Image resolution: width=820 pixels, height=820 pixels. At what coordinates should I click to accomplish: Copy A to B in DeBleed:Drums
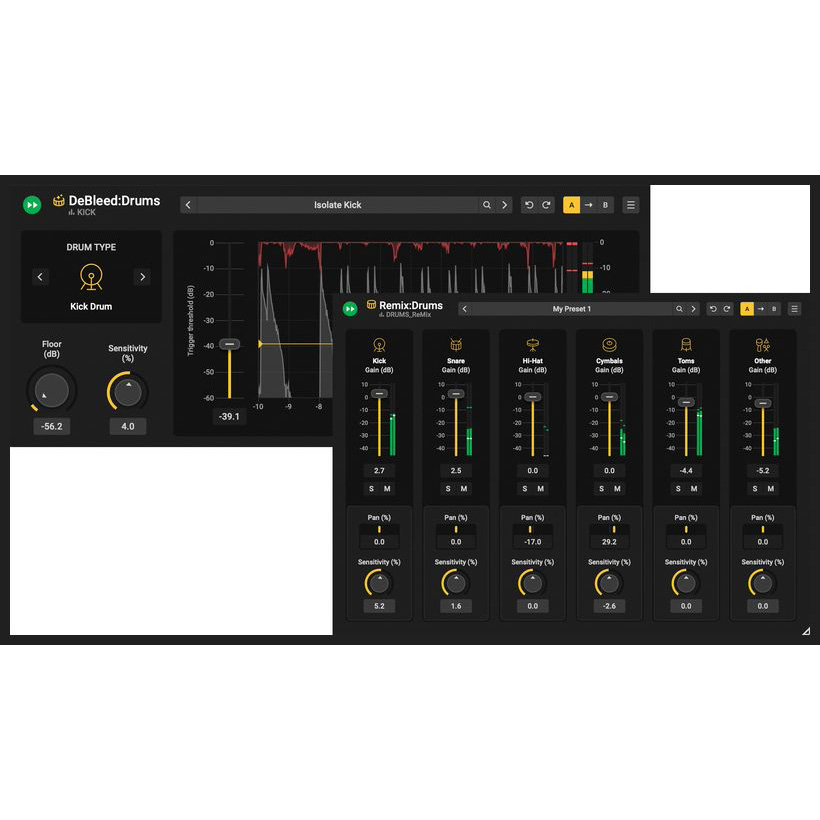588,205
